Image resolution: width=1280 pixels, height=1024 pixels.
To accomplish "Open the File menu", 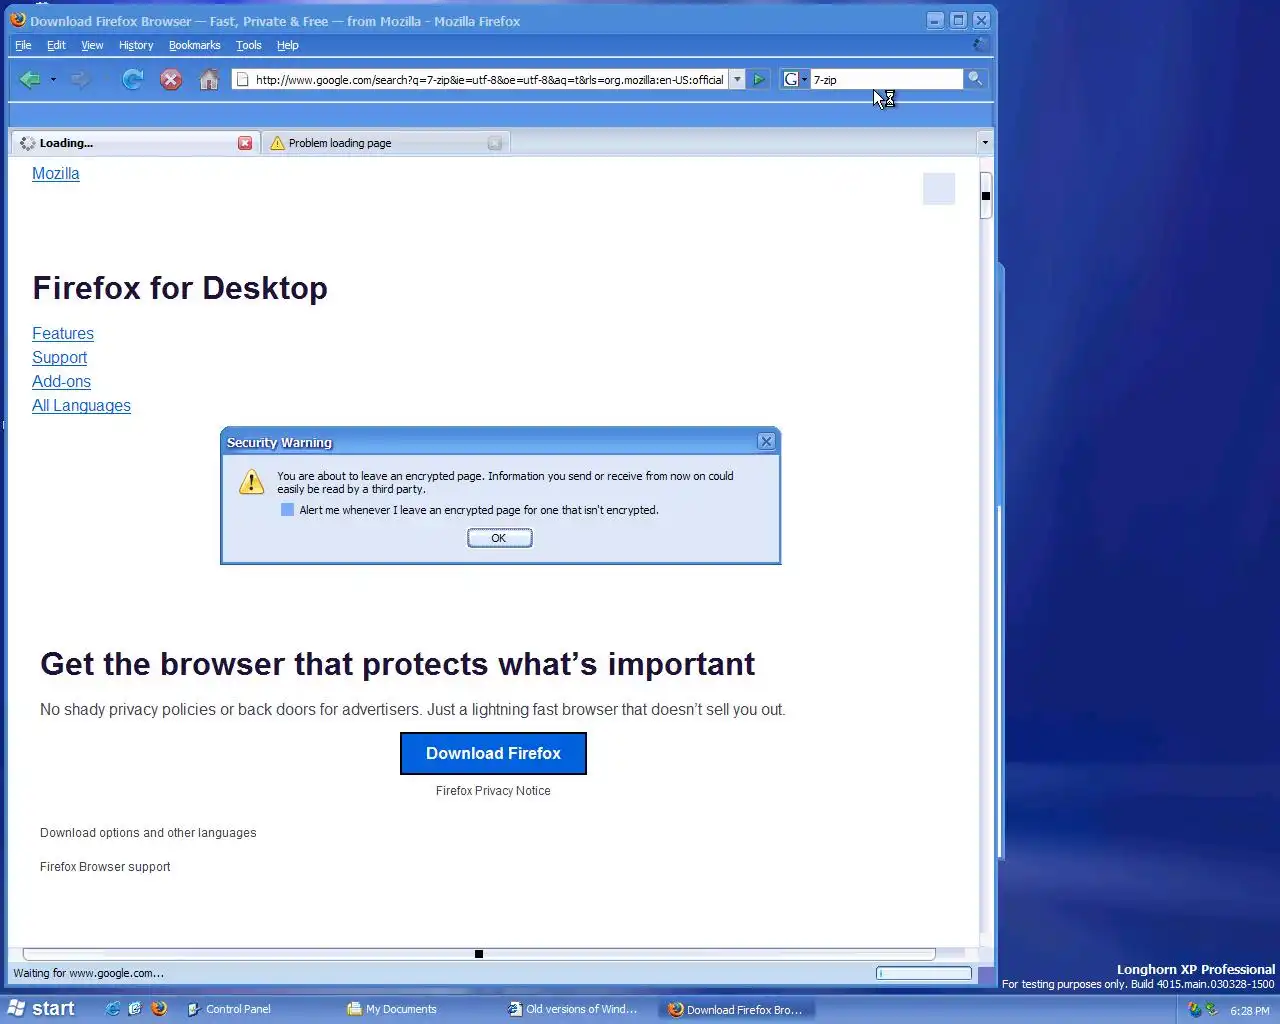I will pos(23,45).
